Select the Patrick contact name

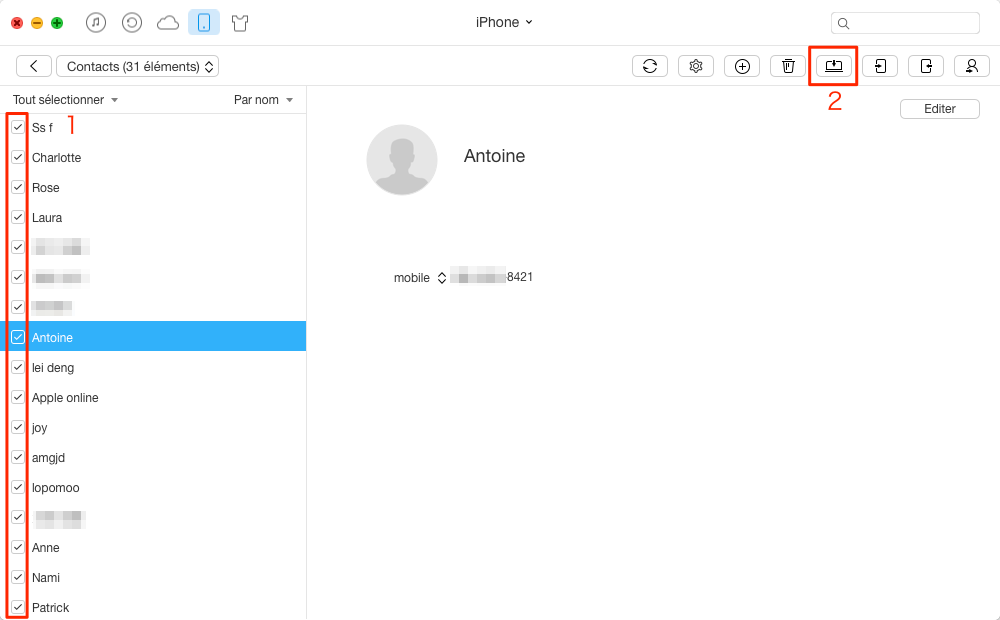point(50,607)
